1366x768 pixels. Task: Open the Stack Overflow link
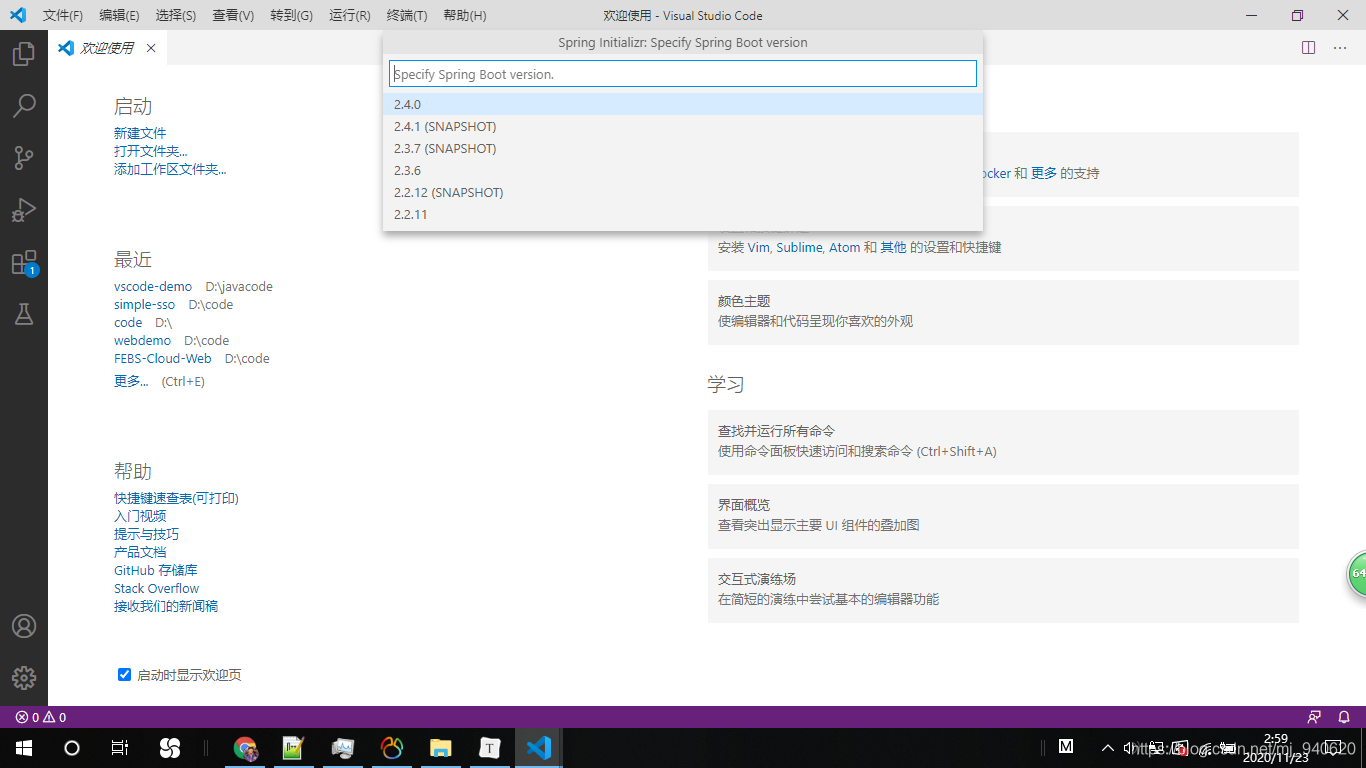click(x=156, y=588)
